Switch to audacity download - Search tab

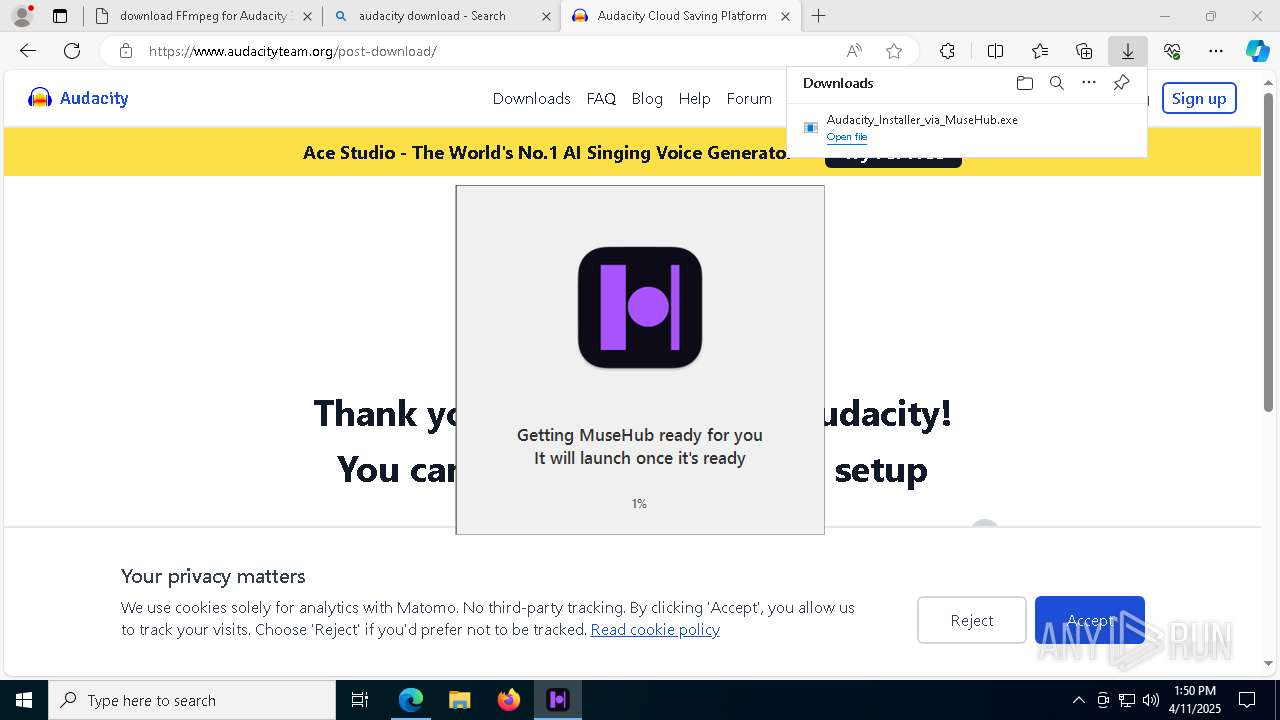[442, 16]
